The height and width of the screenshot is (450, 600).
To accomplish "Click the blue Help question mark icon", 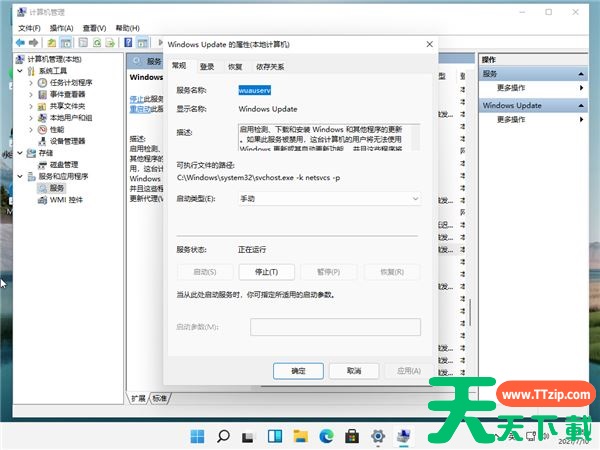I will point(128,43).
